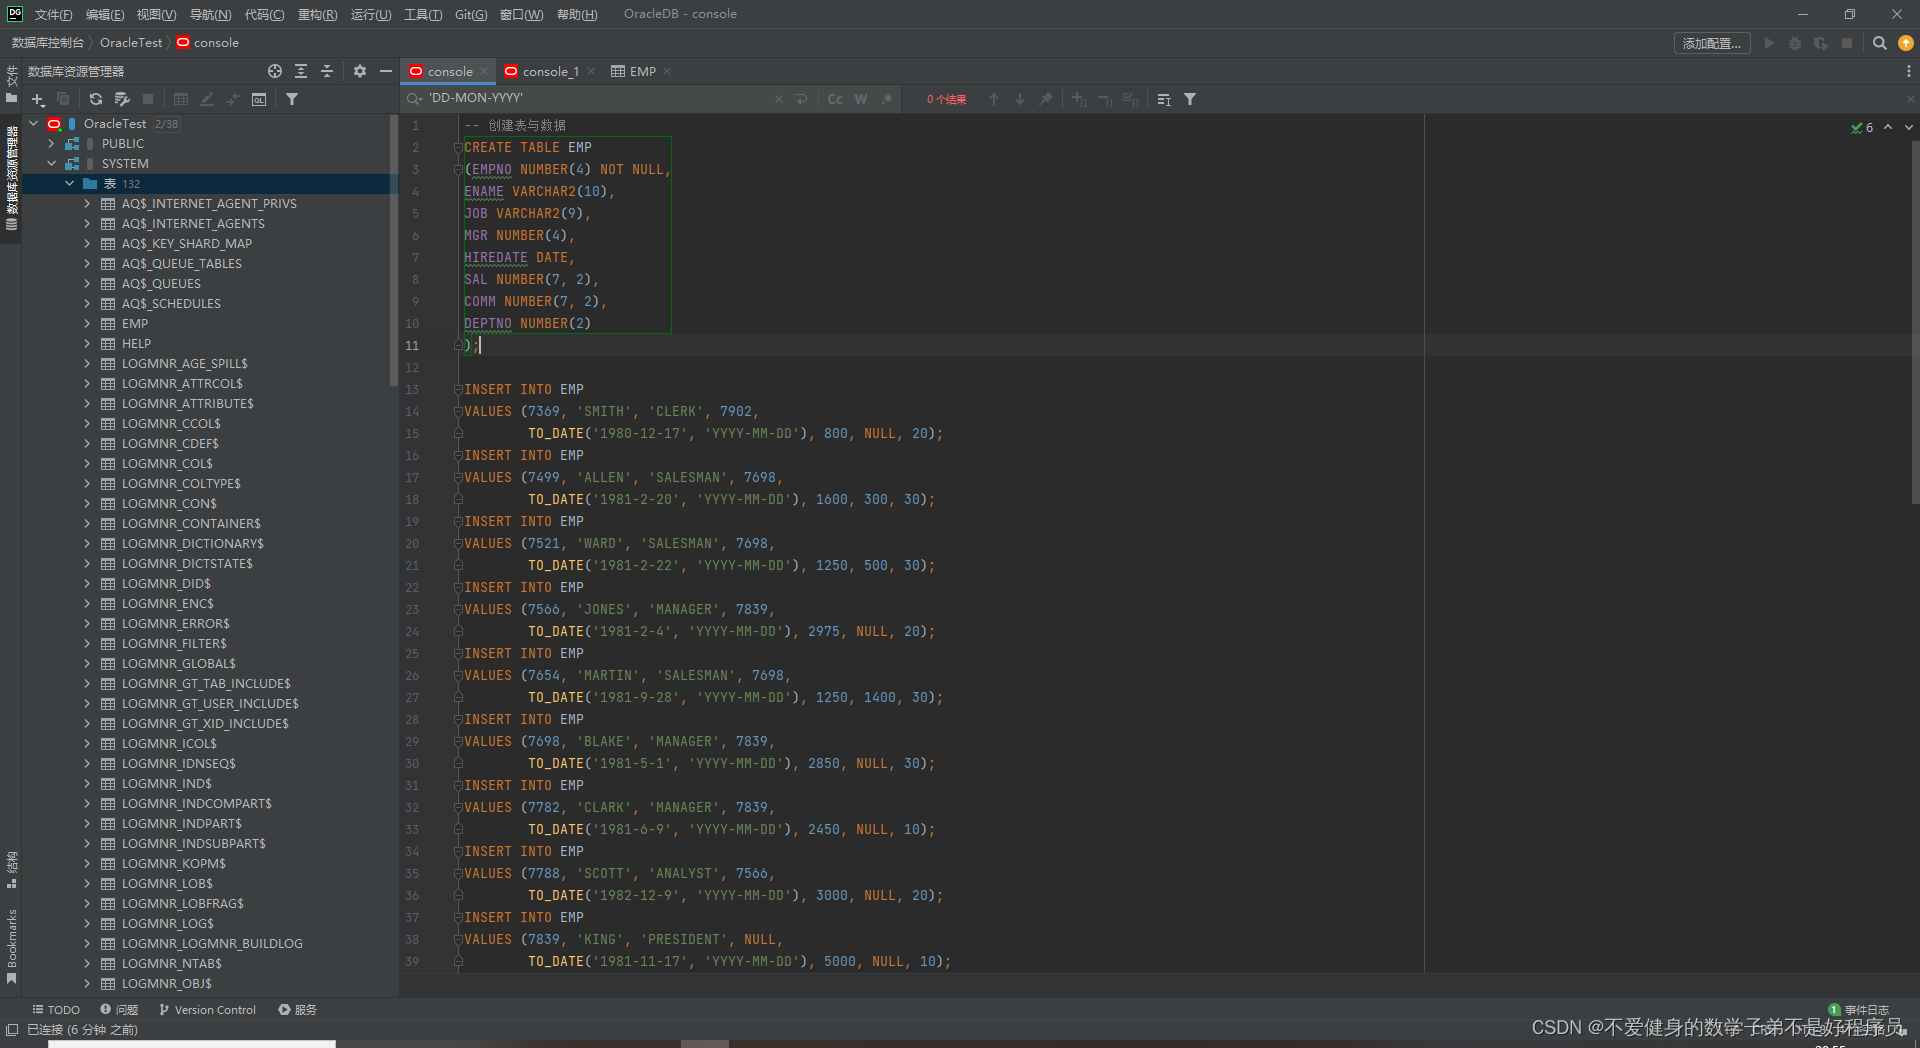The image size is (1920, 1048).
Task: Open the 帮助(H) Help menu
Action: pyautogui.click(x=577, y=14)
